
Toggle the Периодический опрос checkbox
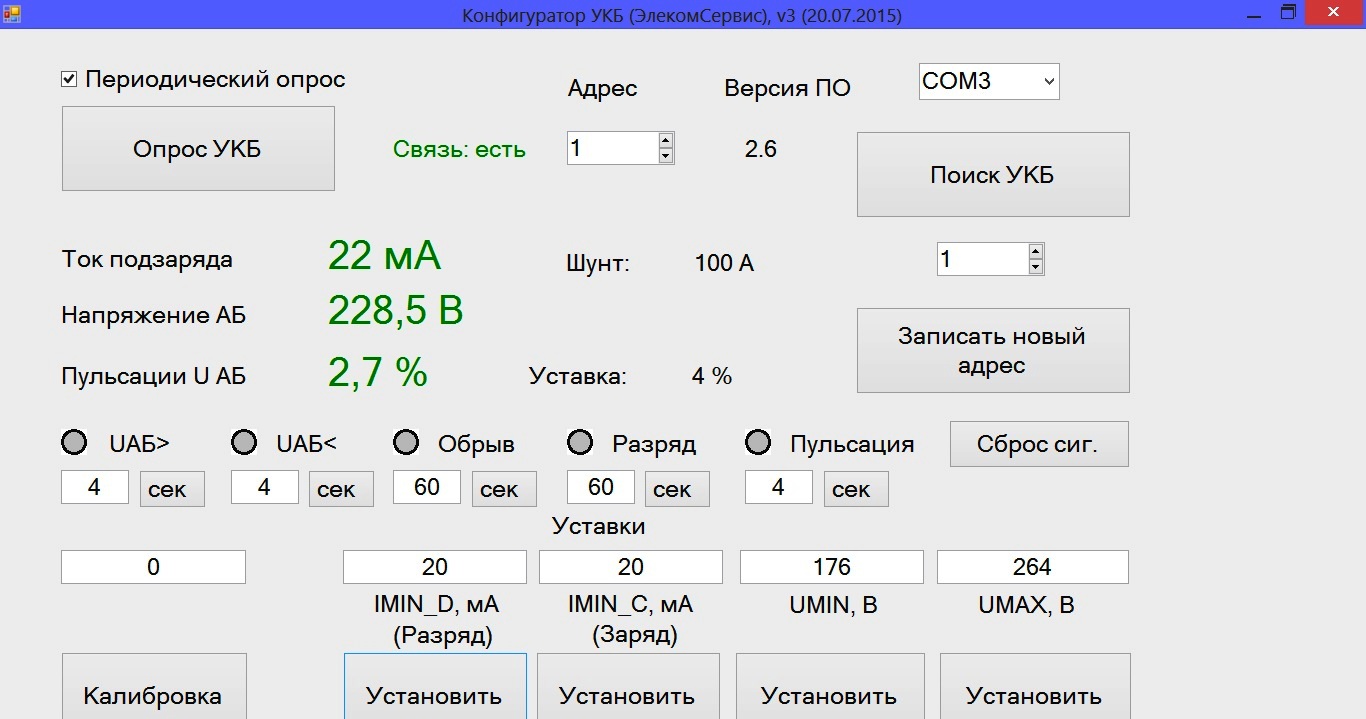point(69,79)
